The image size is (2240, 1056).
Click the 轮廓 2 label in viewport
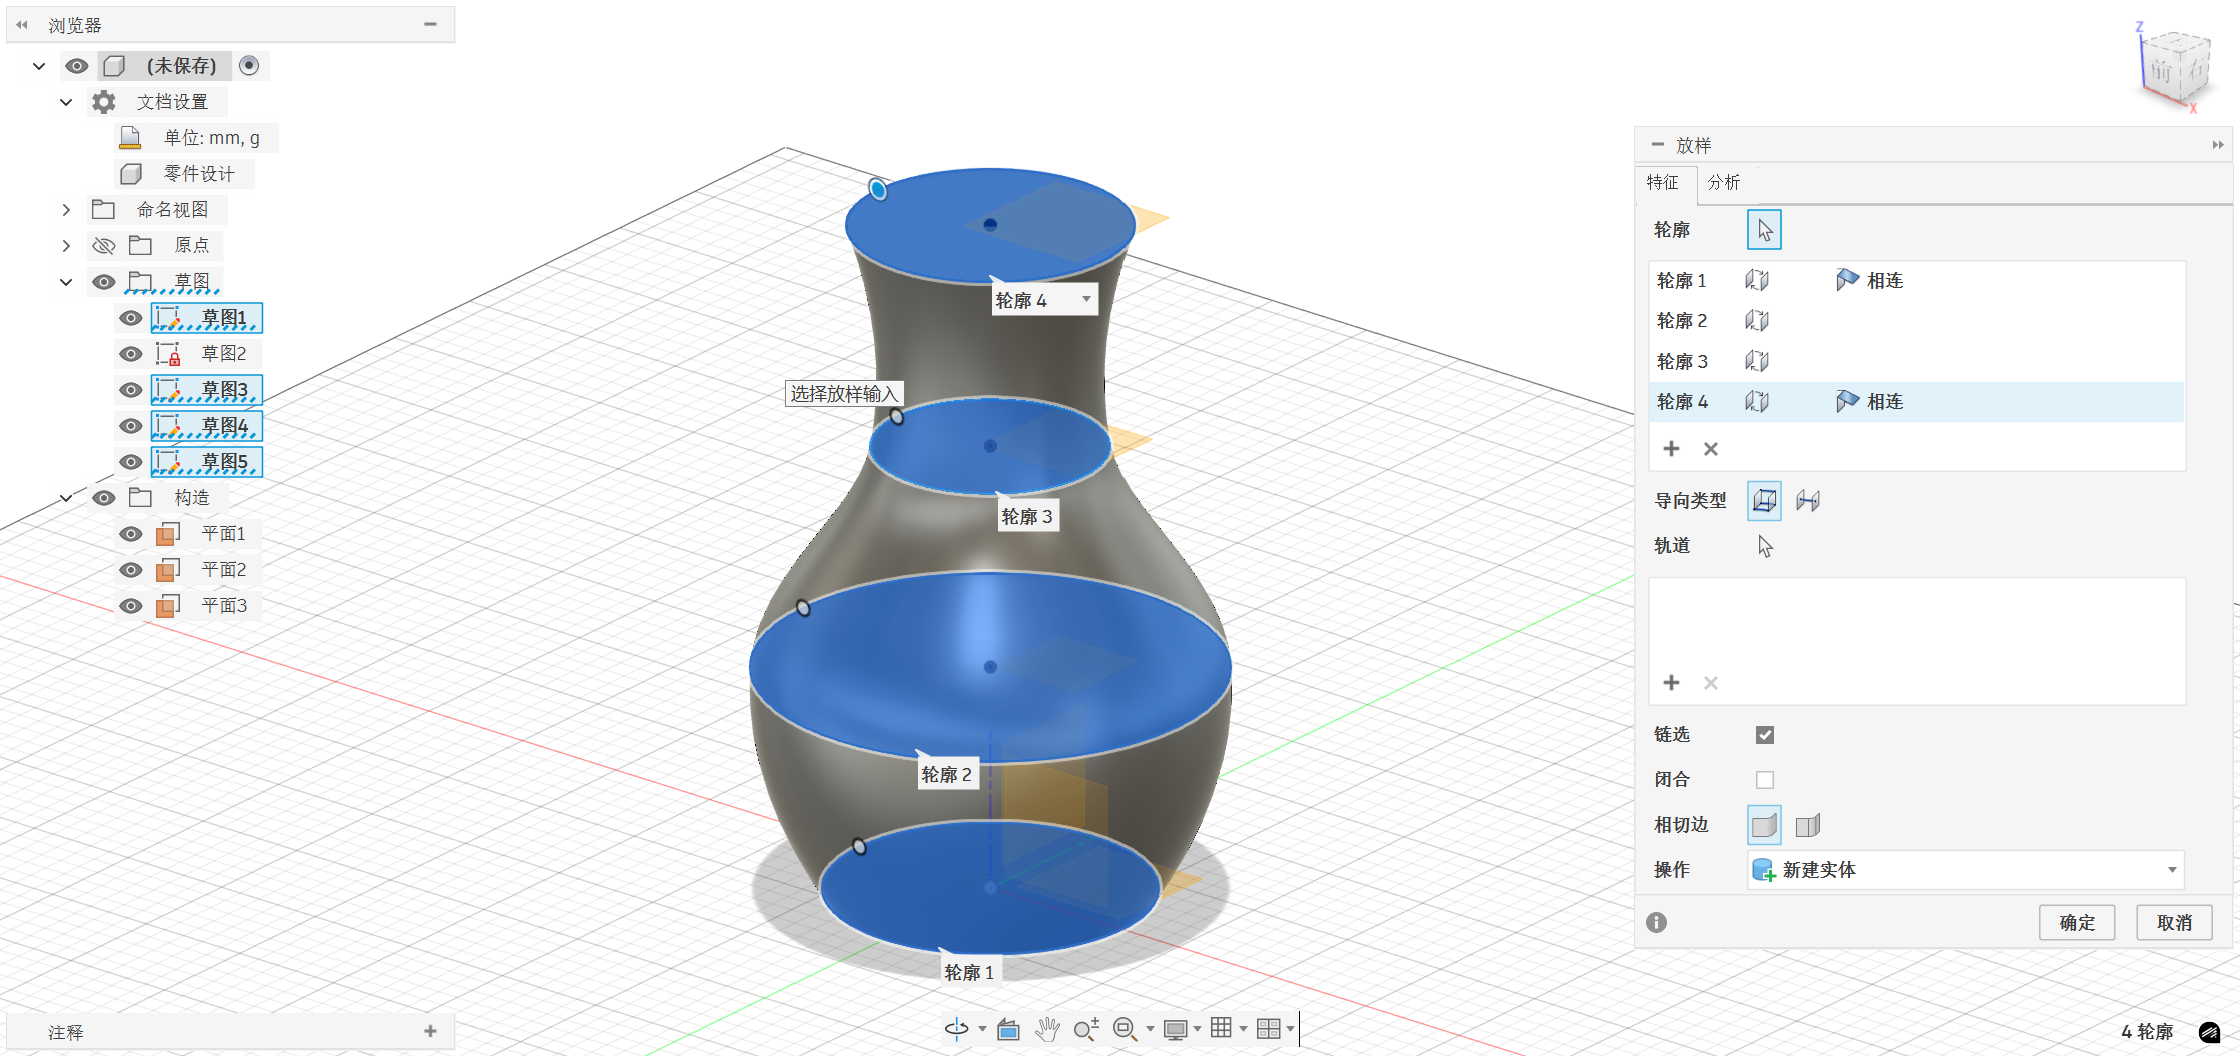[946, 774]
